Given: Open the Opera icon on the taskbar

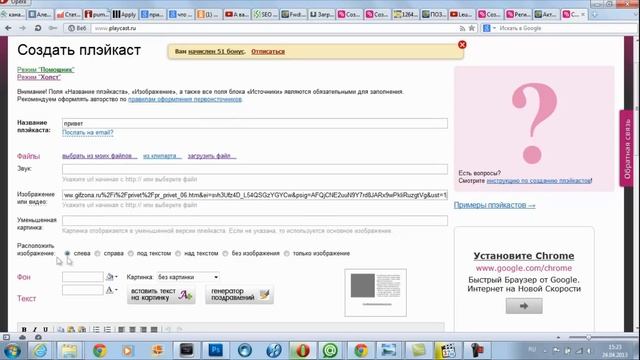Looking at the screenshot, I should pyautogui.click(x=302, y=351).
